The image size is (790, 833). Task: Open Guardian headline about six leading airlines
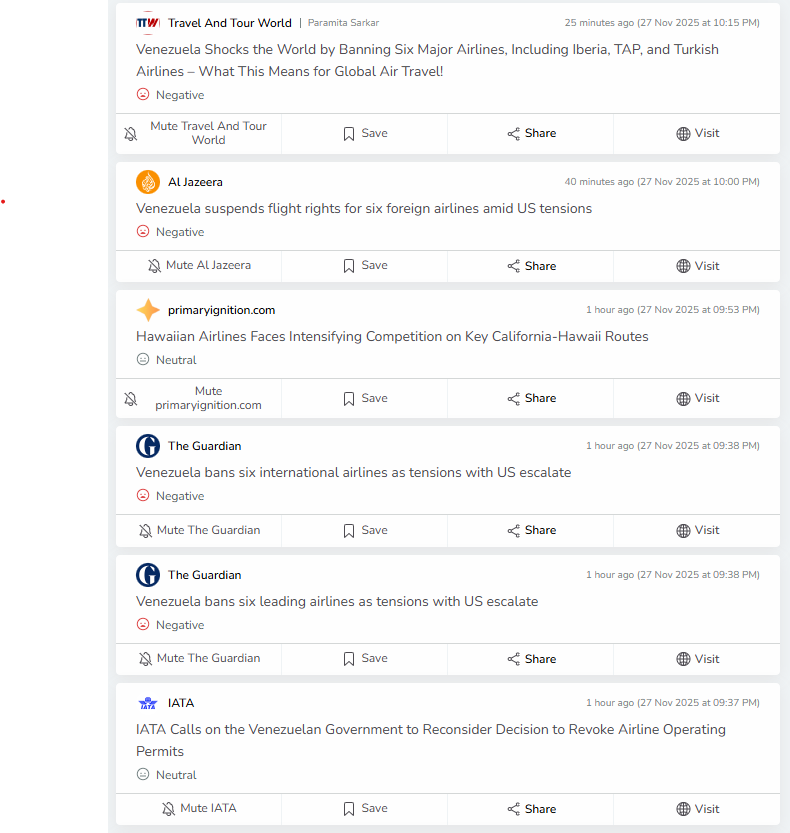pyautogui.click(x=337, y=601)
